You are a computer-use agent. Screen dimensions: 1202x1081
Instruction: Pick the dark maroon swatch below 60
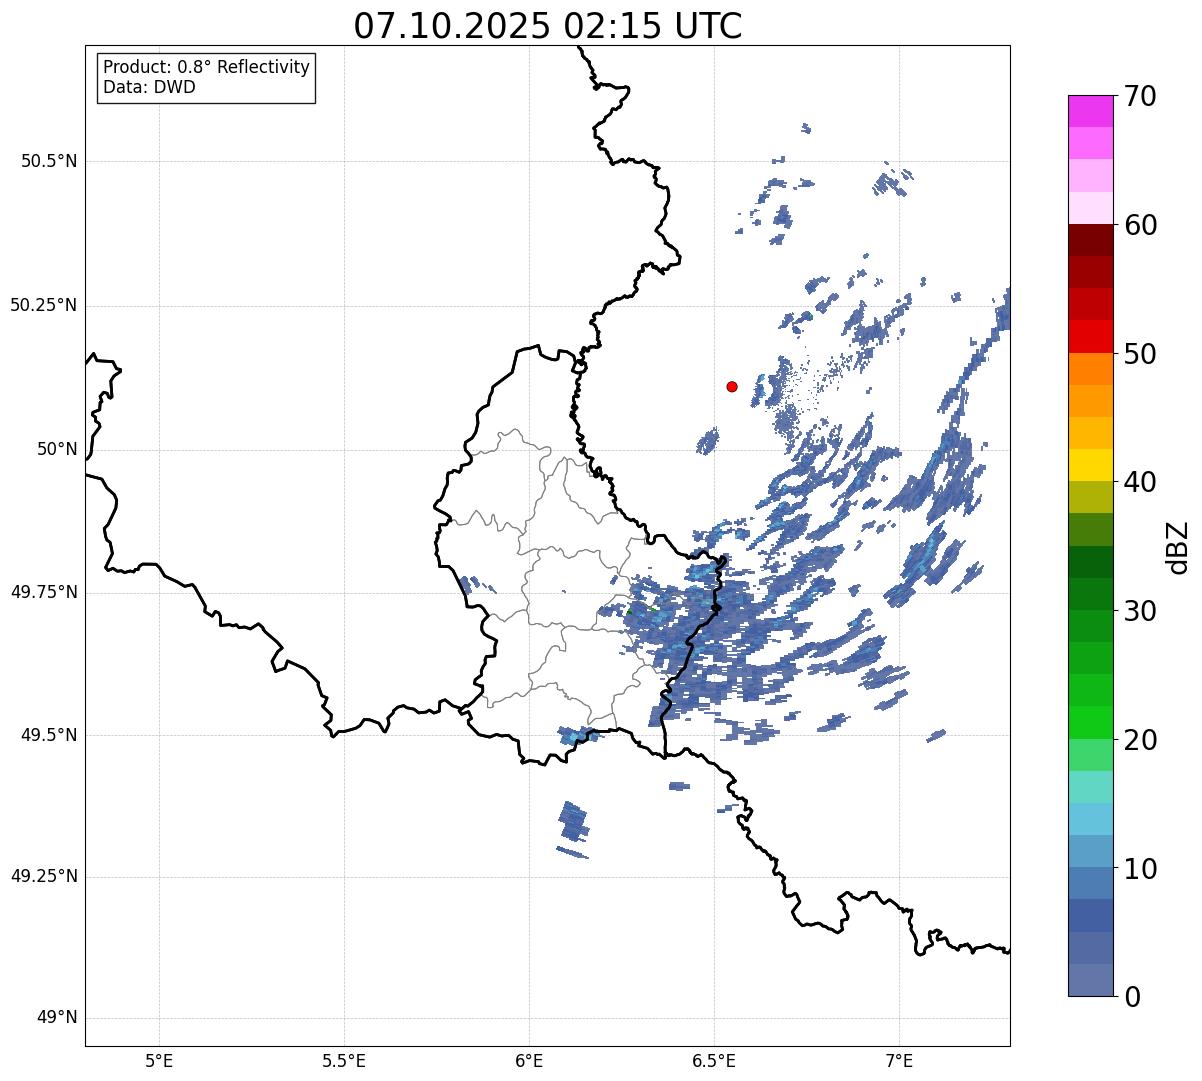[x=1091, y=240]
